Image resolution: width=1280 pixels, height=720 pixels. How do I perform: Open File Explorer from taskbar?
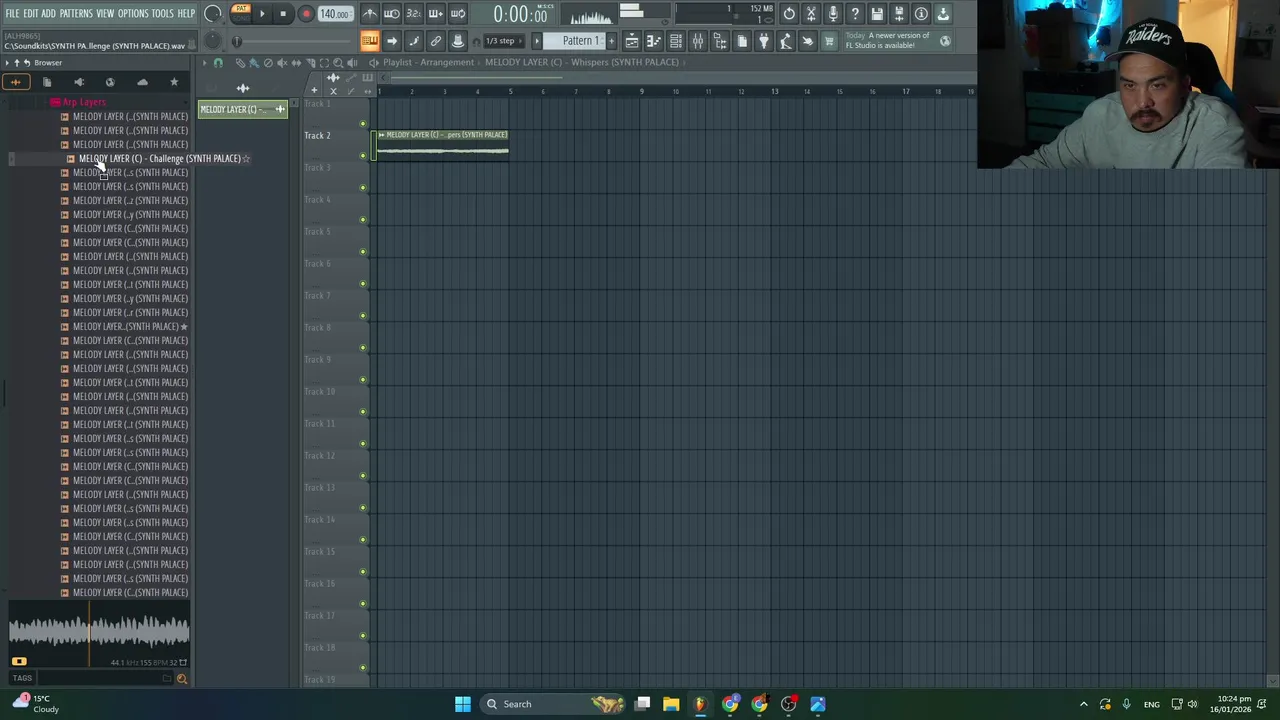671,704
